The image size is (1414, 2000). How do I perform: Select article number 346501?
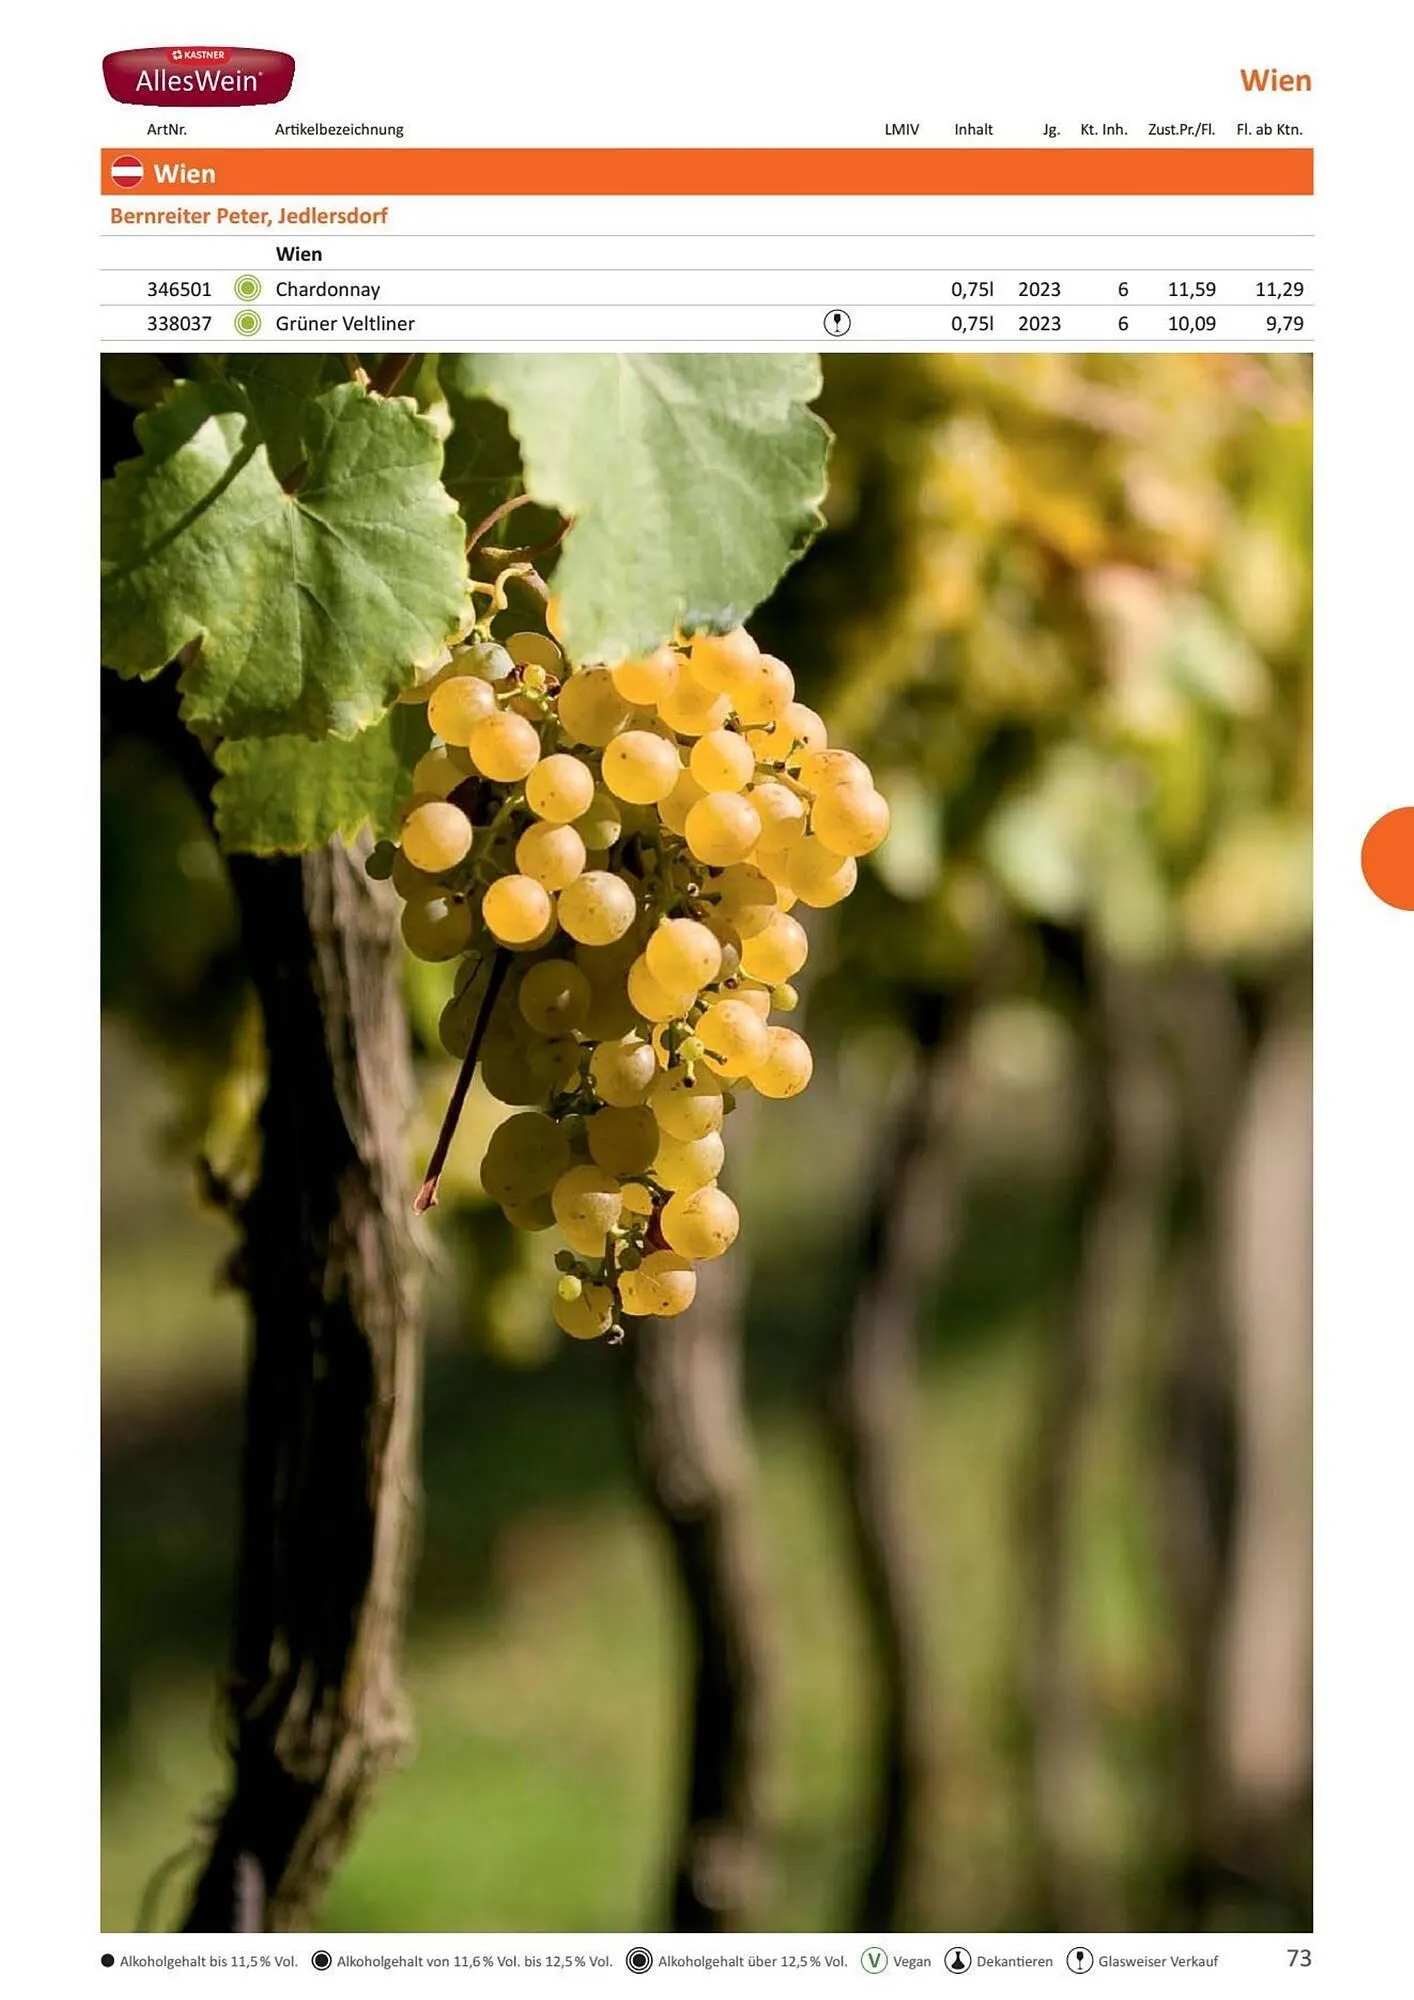(179, 289)
